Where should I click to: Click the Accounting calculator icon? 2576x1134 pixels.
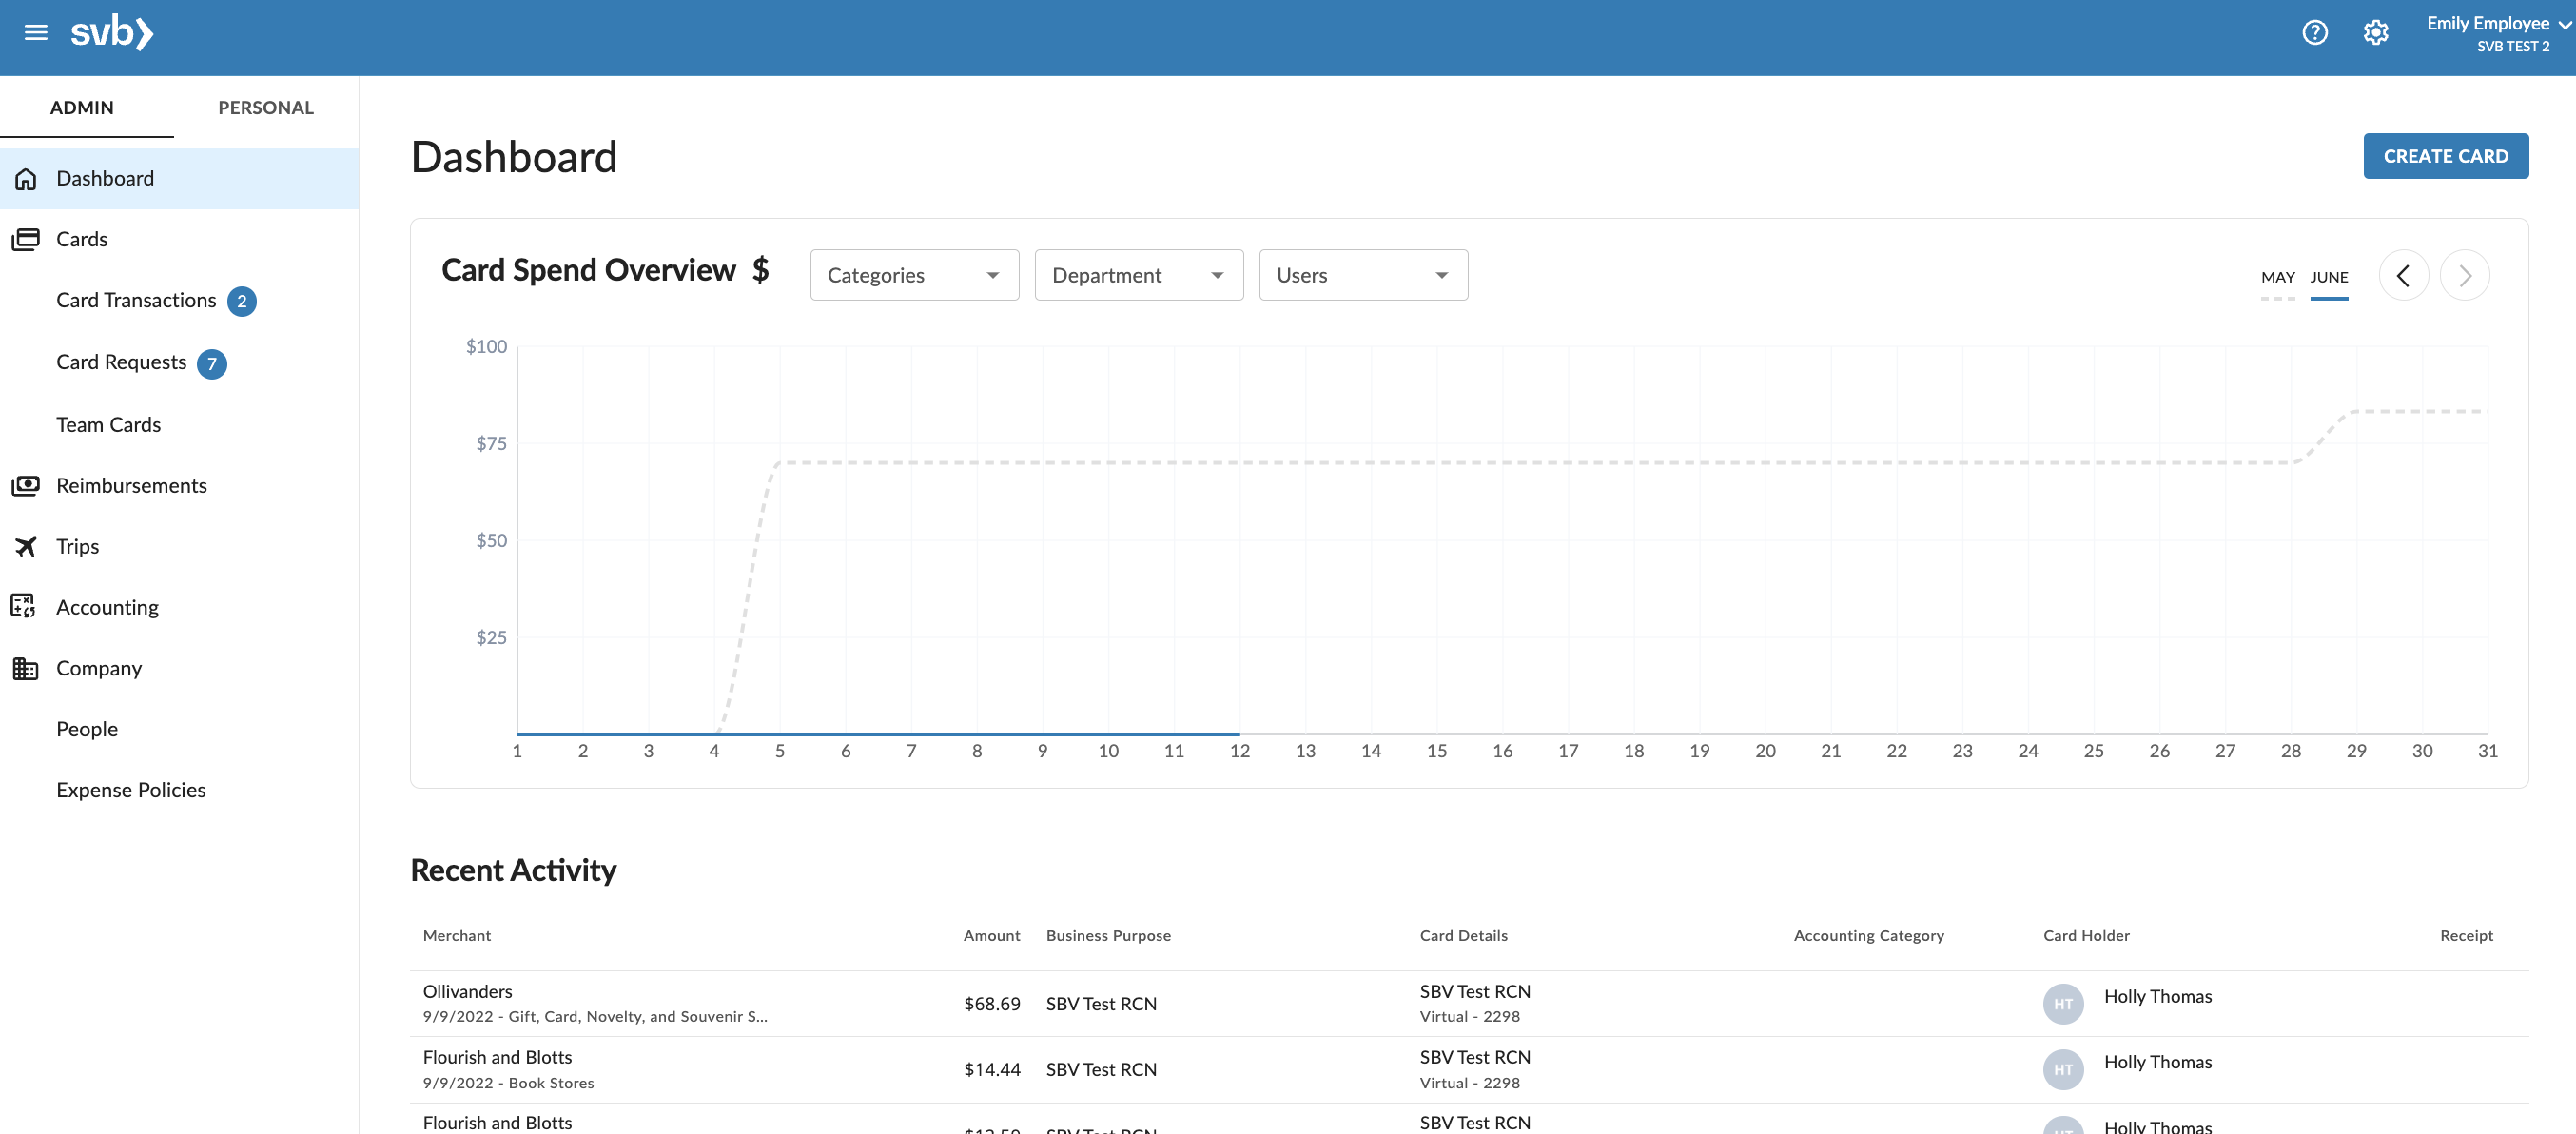coord(24,607)
